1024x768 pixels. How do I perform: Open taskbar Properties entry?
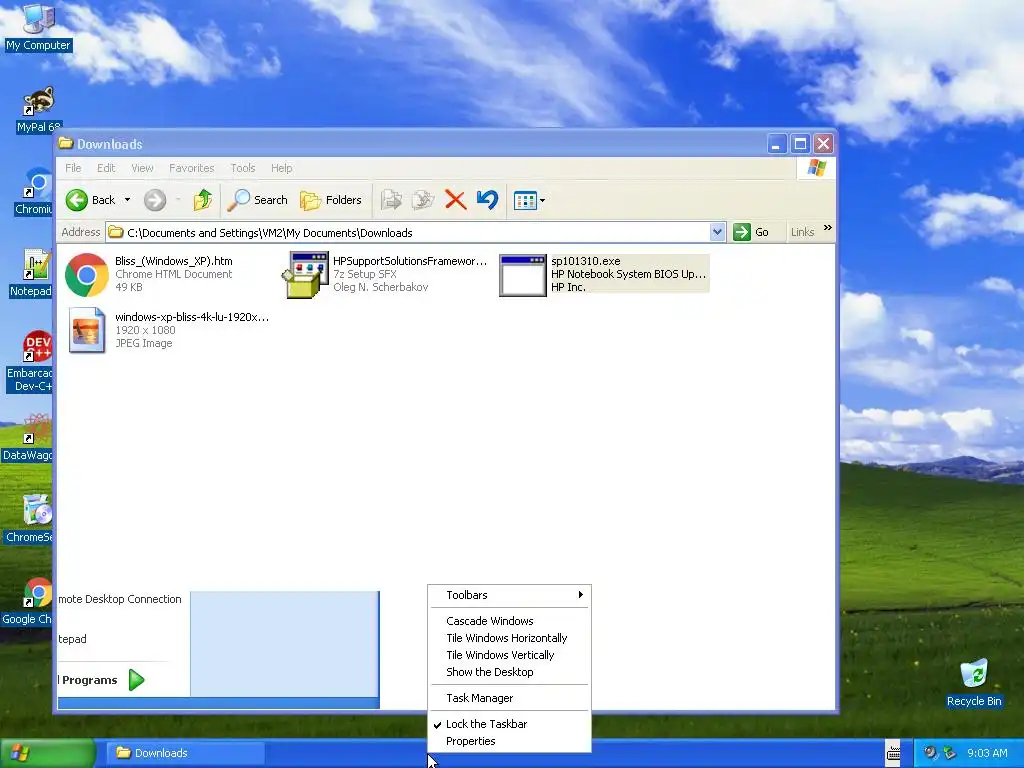[x=510, y=741]
